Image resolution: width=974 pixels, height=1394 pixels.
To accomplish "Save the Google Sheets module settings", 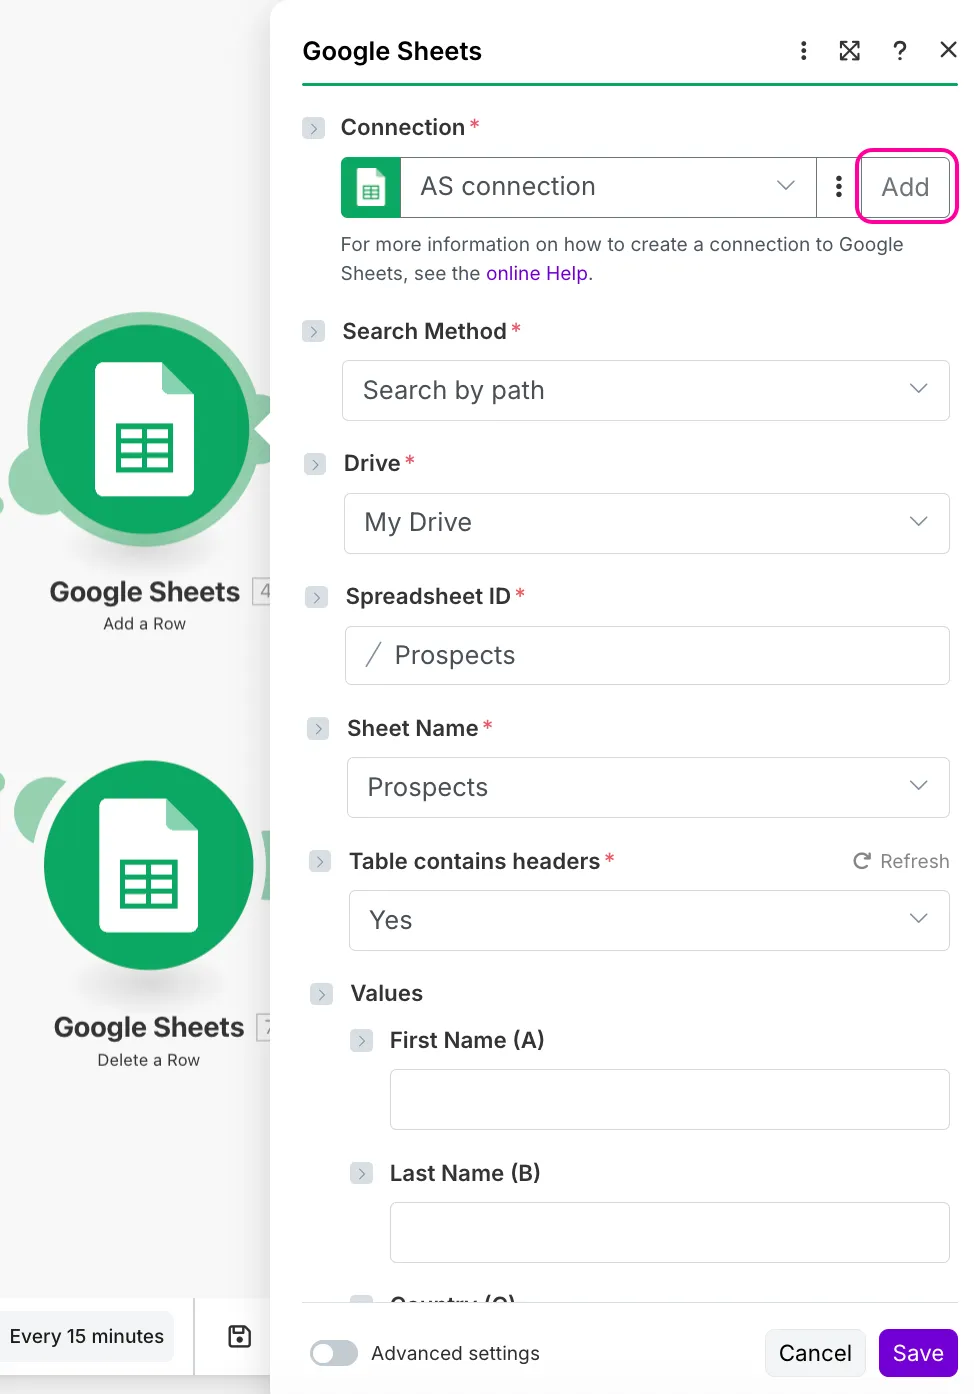I will pos(918,1353).
